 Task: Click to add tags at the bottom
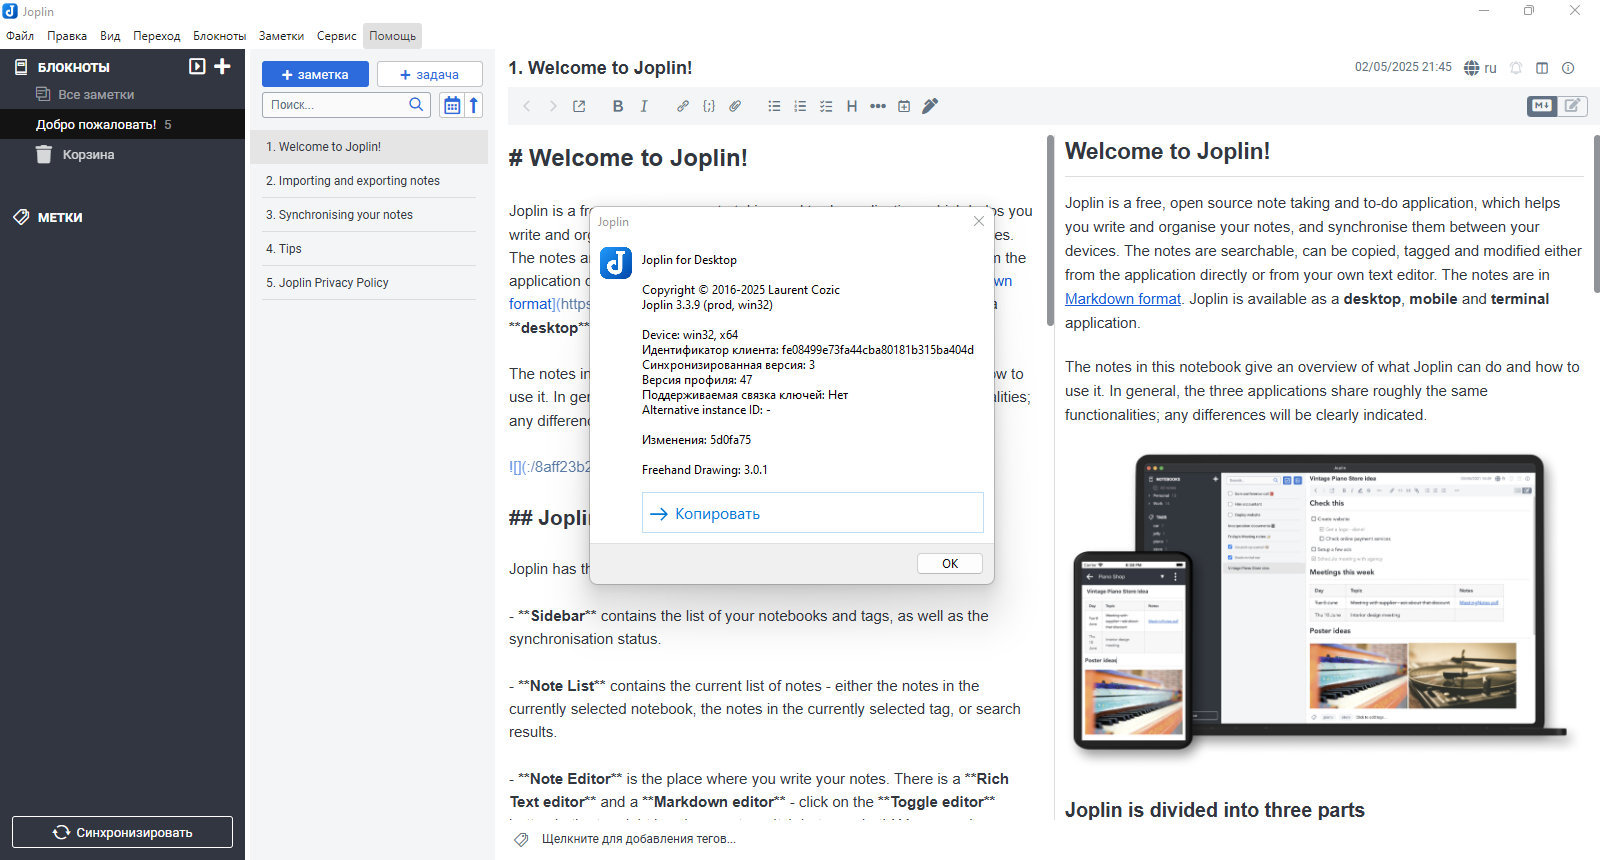638,839
